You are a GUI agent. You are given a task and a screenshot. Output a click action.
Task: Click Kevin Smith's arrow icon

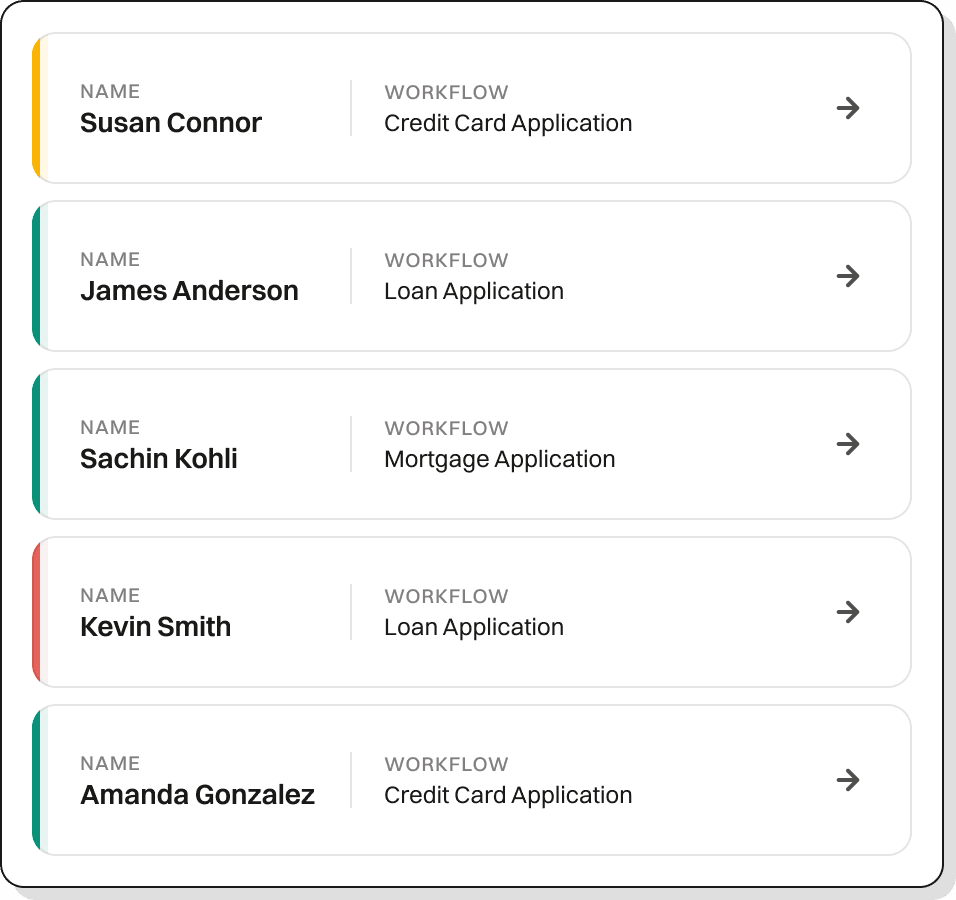point(847,612)
